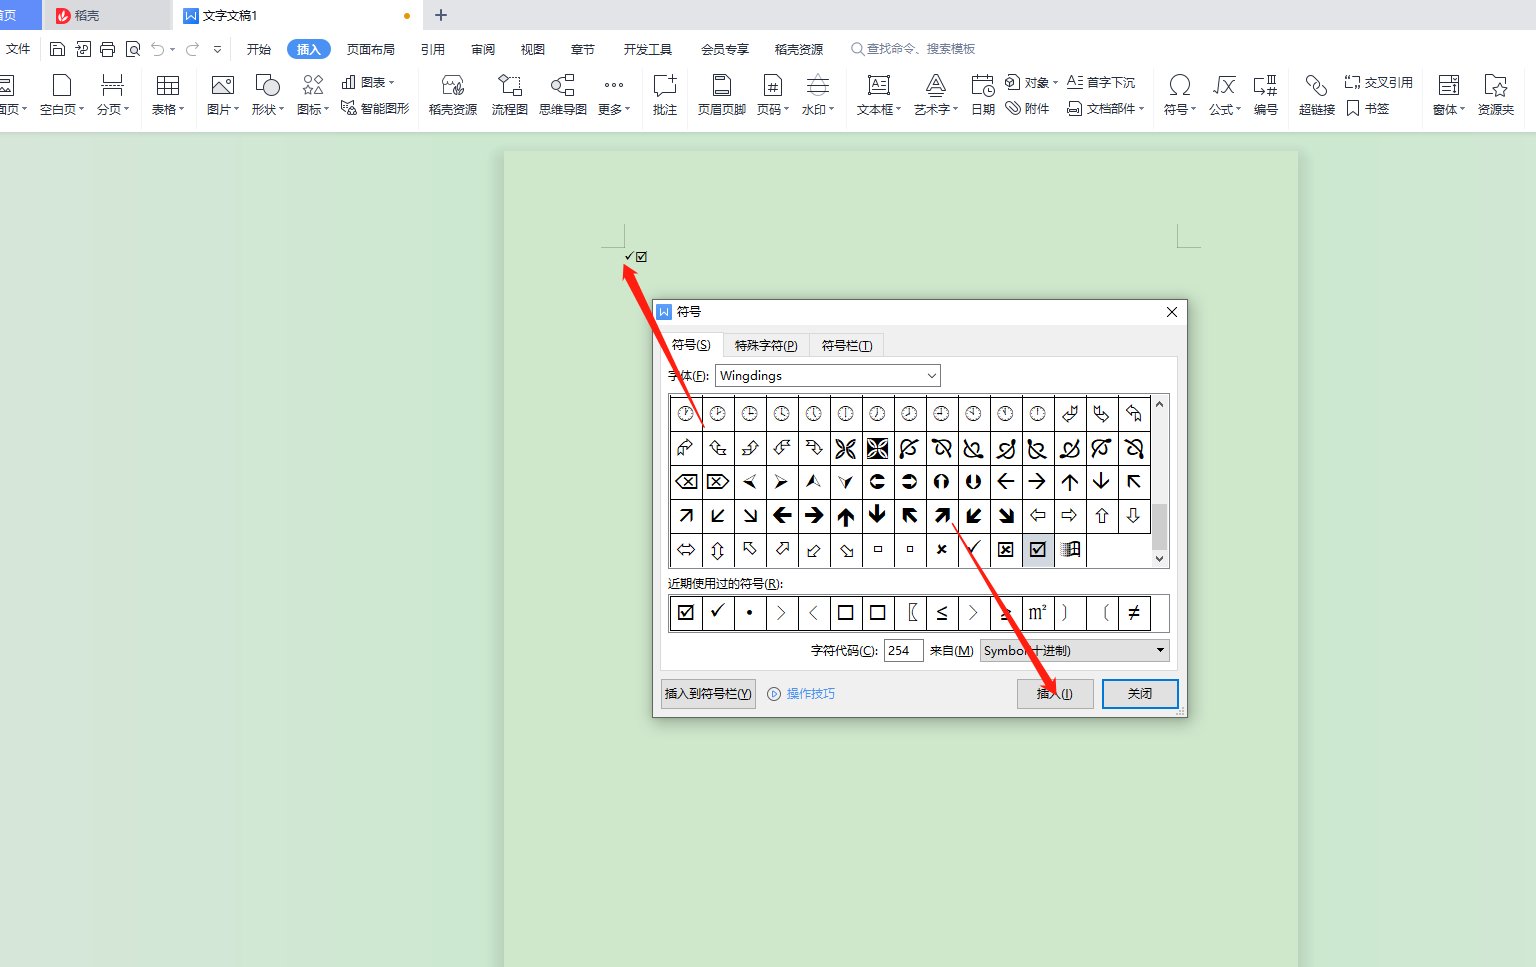Click the 智能图形 smart graphic tool
The image size is (1536, 967).
pos(375,108)
